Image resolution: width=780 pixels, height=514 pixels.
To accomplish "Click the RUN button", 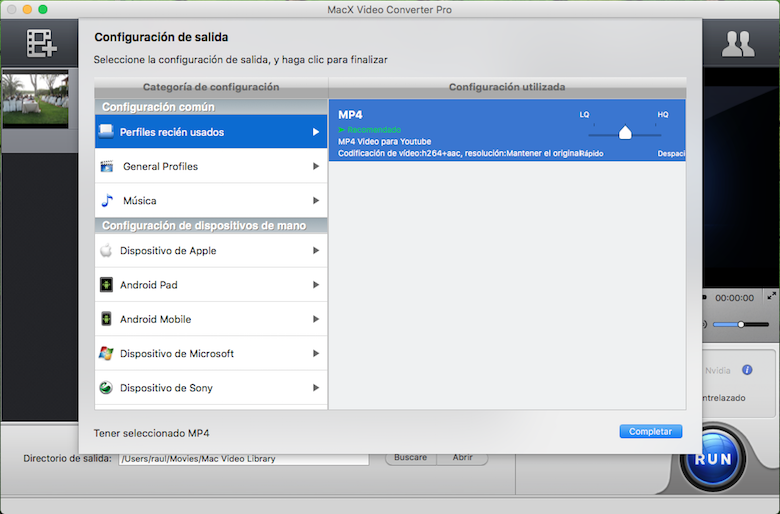I will (713, 458).
